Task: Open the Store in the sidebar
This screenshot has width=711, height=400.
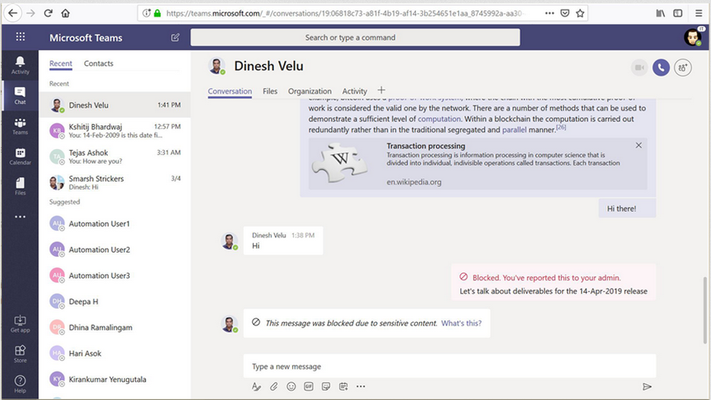Action: click(20, 354)
